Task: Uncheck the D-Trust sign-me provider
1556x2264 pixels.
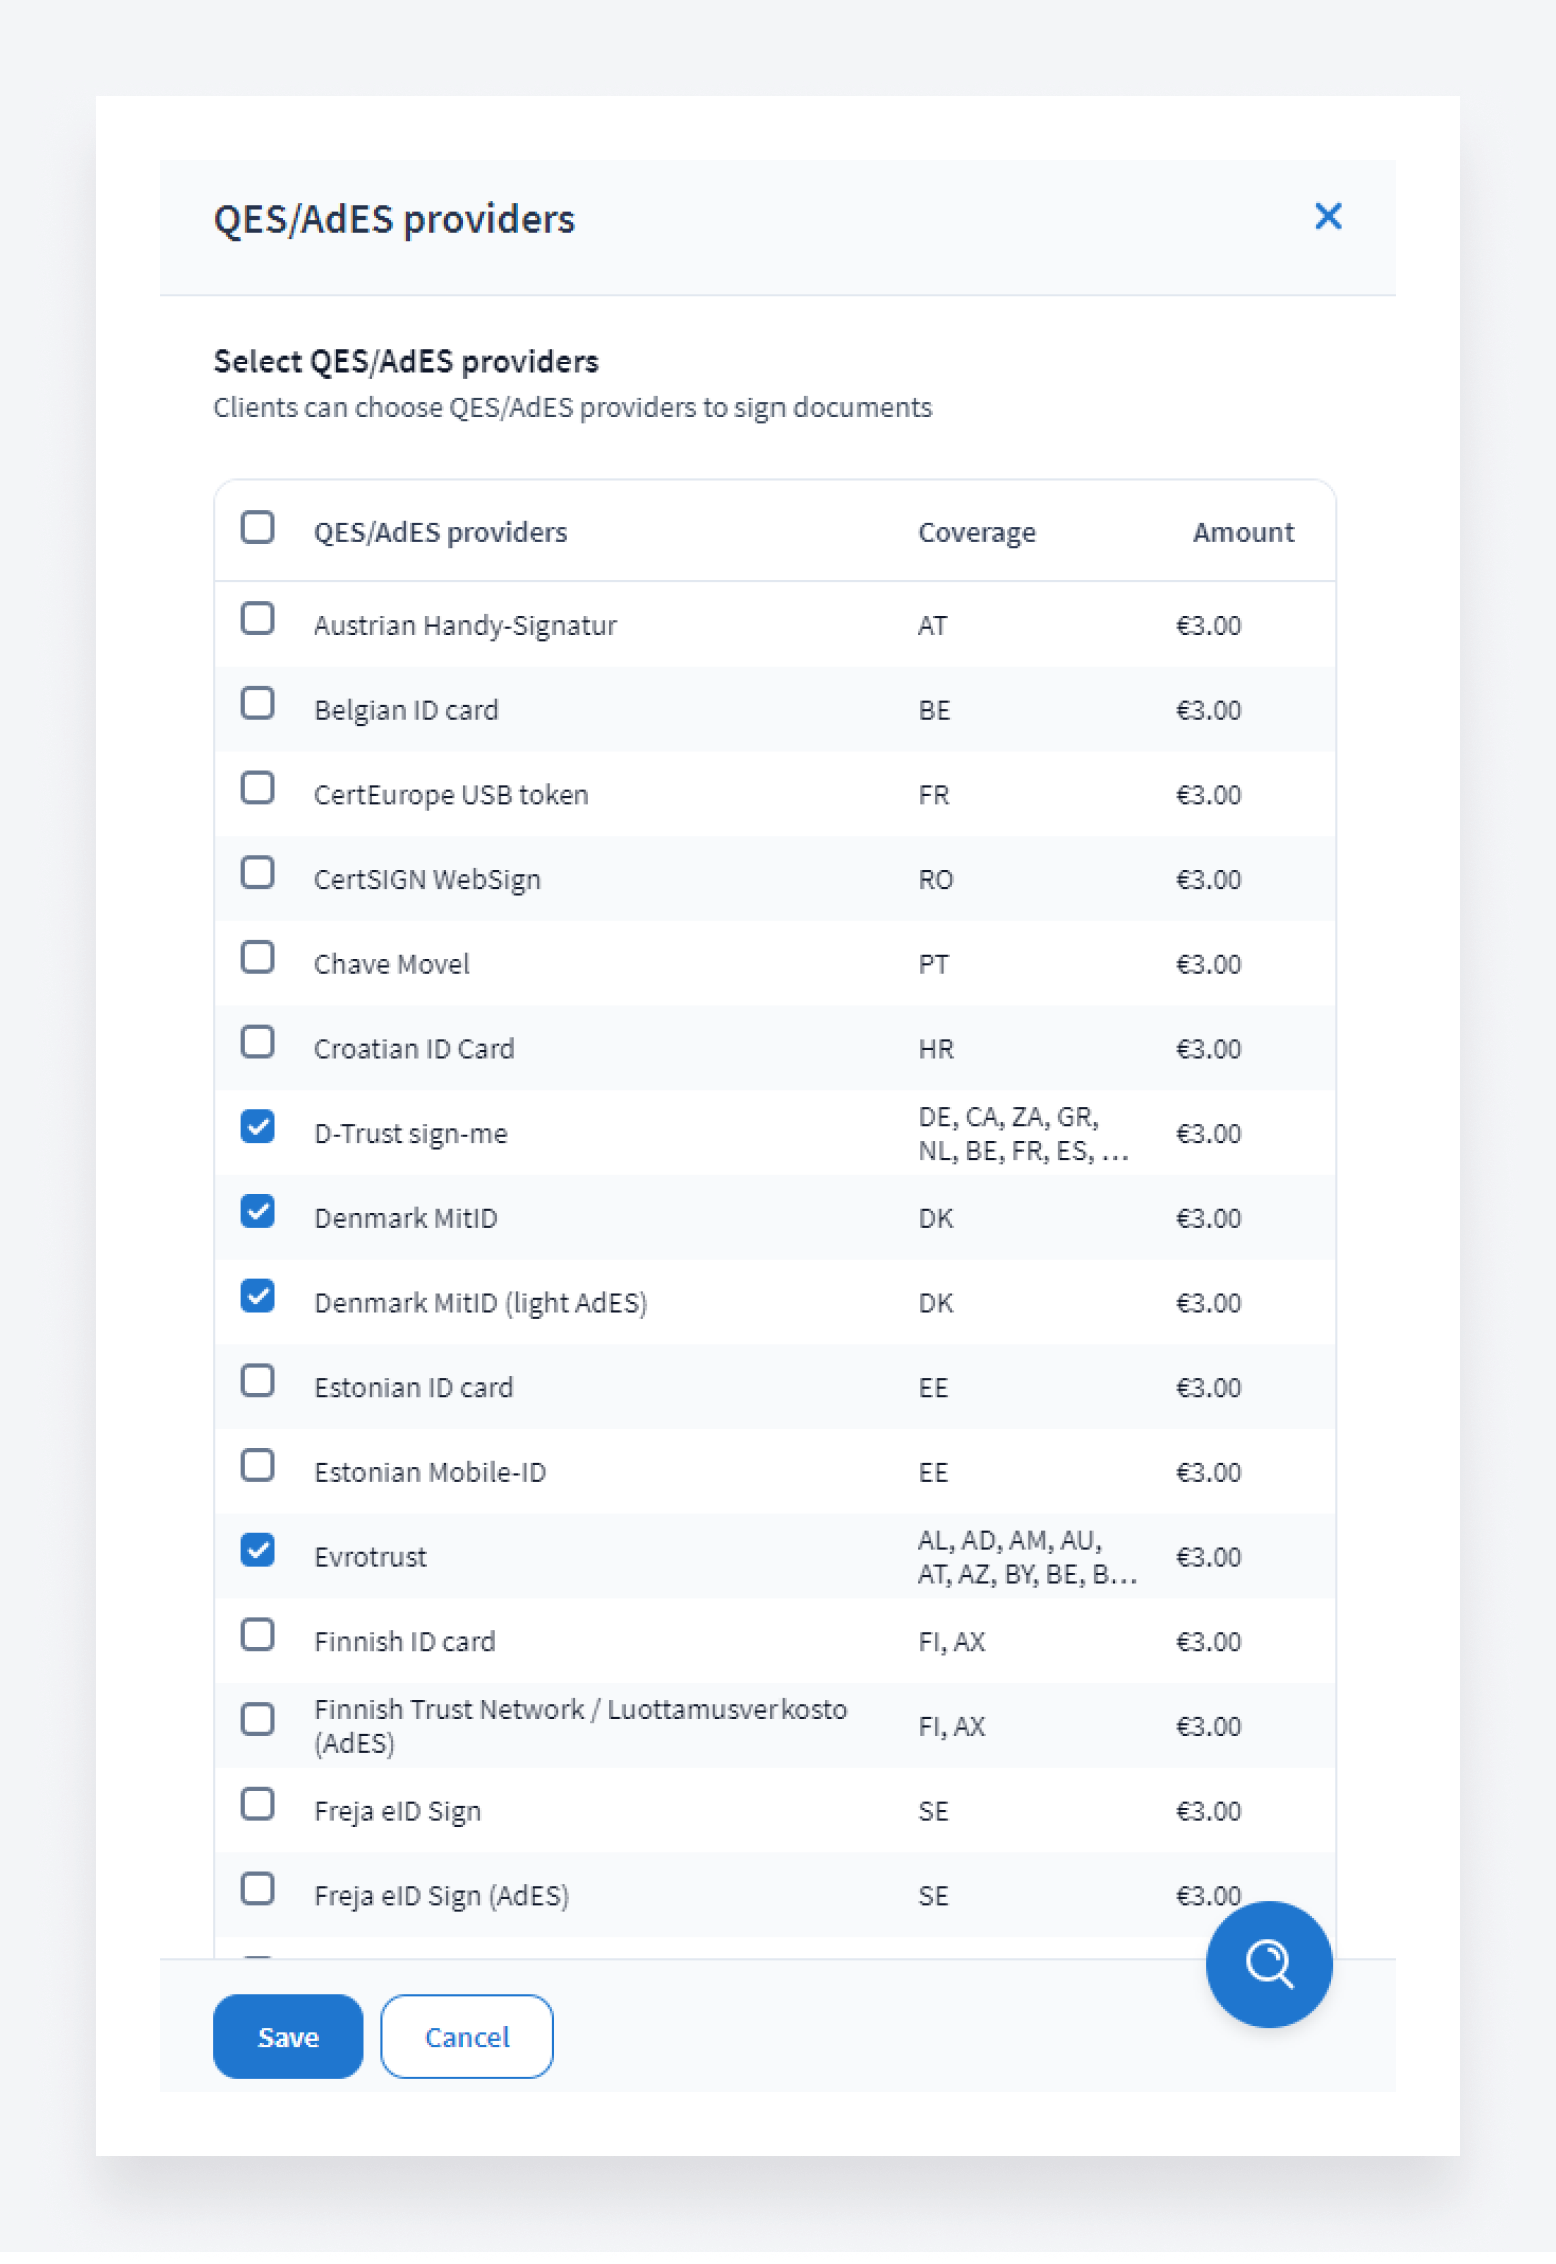Action: 258,1127
